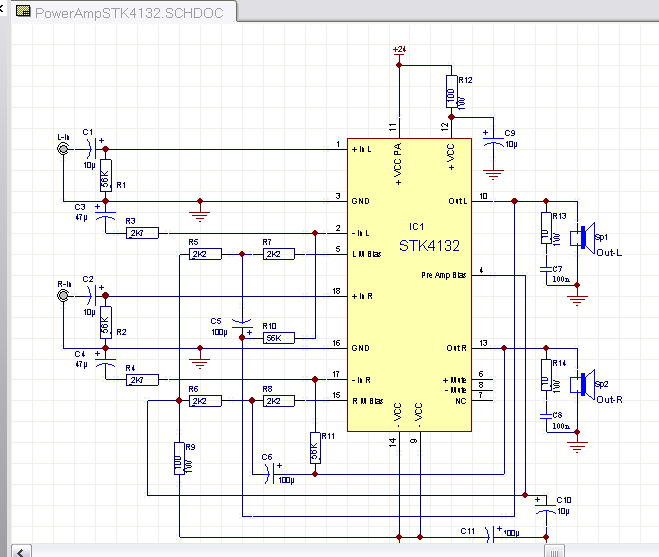Select the R-In input jack connector

coord(63,296)
